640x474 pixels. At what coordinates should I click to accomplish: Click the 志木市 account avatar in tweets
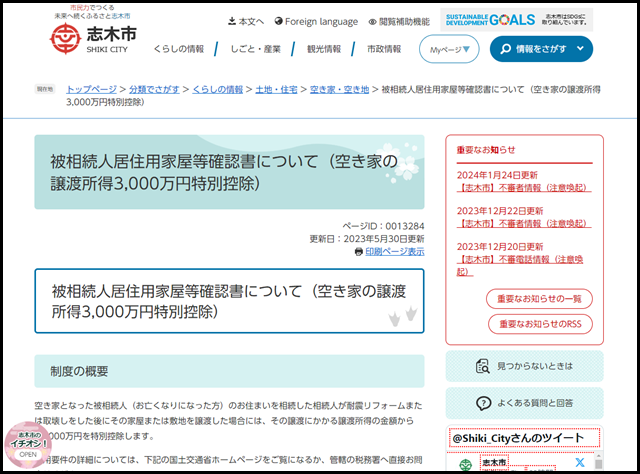[466, 465]
